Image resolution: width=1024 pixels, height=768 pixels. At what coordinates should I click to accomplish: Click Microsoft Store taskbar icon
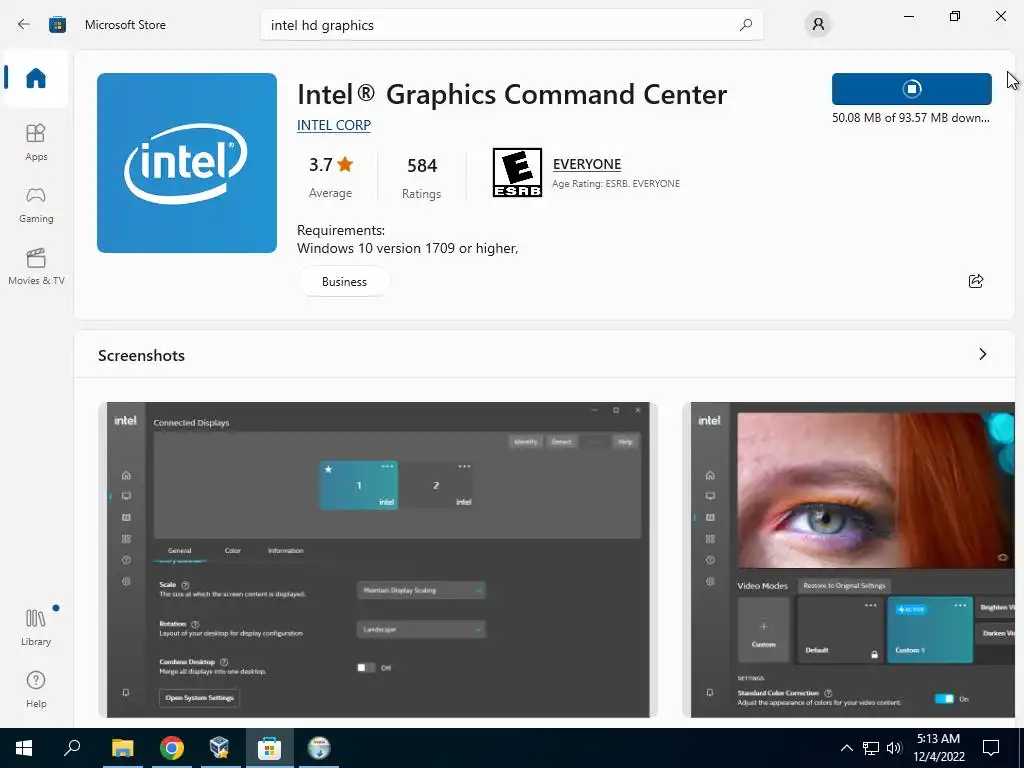coord(269,748)
